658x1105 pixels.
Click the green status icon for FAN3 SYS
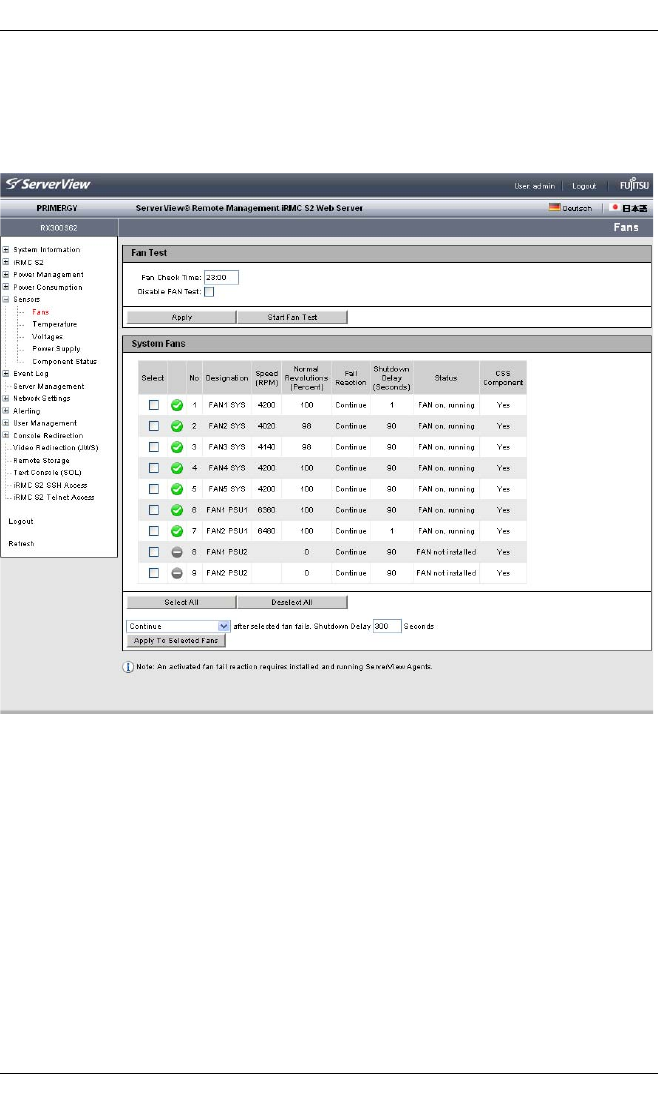coord(177,447)
